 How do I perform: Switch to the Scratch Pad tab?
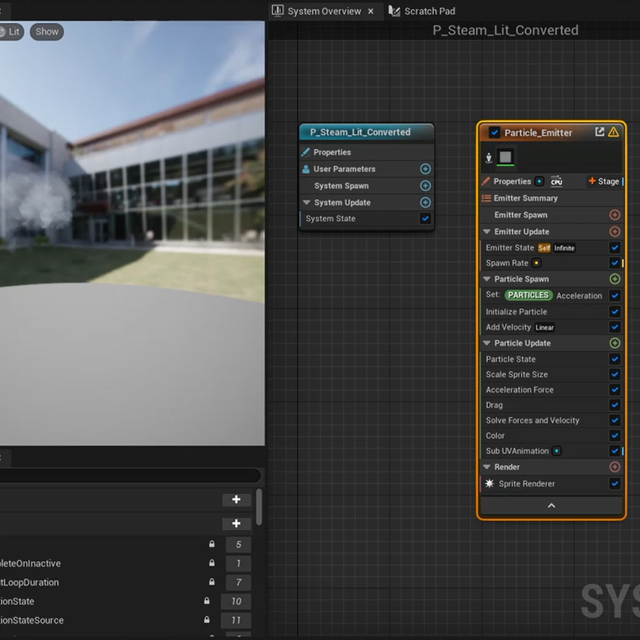pyautogui.click(x=429, y=11)
